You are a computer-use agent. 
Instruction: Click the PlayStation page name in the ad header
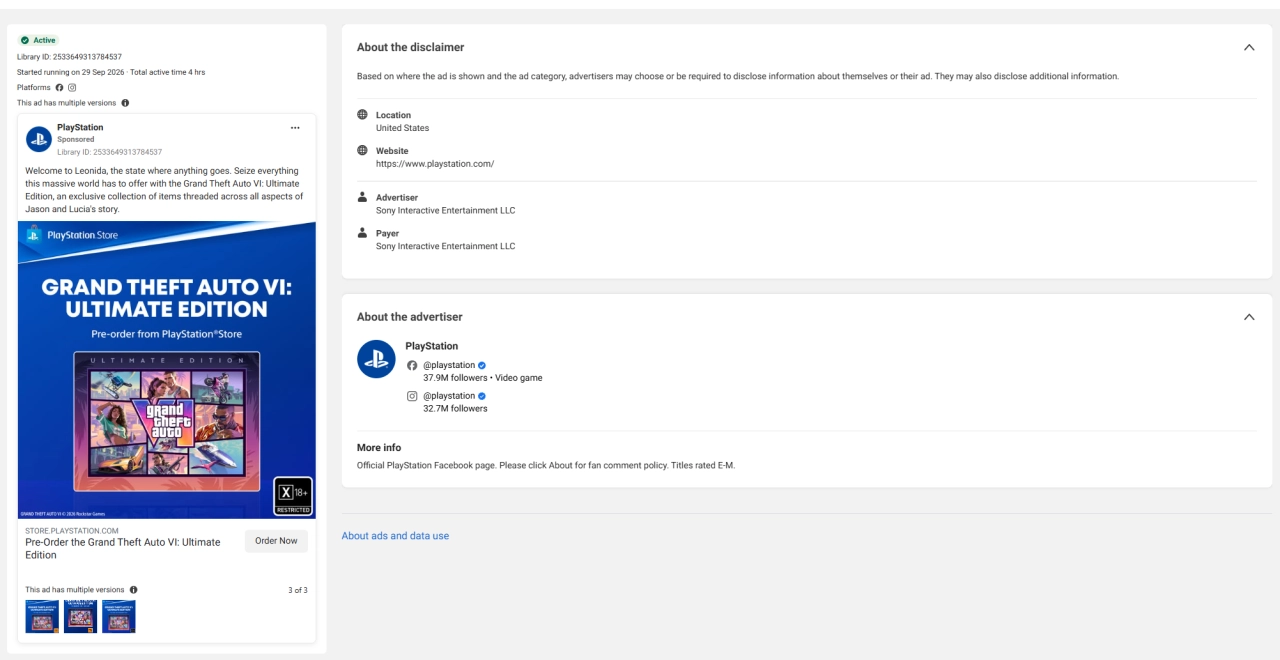[x=80, y=128]
